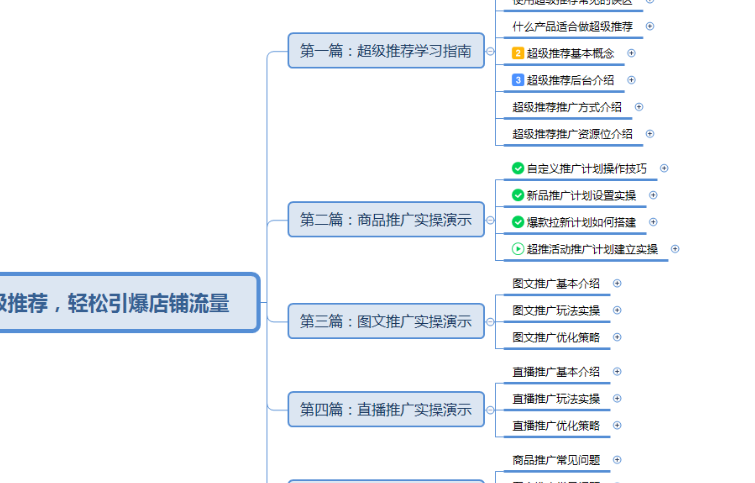
Task: Click the 爆款拉新计划如何搭建 subtopic text
Action: coord(582,222)
